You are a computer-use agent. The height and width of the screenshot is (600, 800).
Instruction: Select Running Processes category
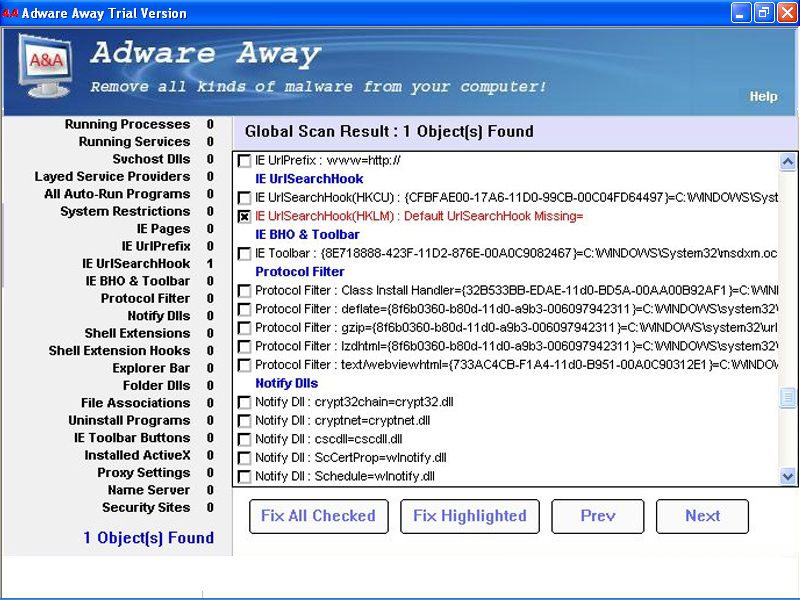pyautogui.click(x=128, y=124)
